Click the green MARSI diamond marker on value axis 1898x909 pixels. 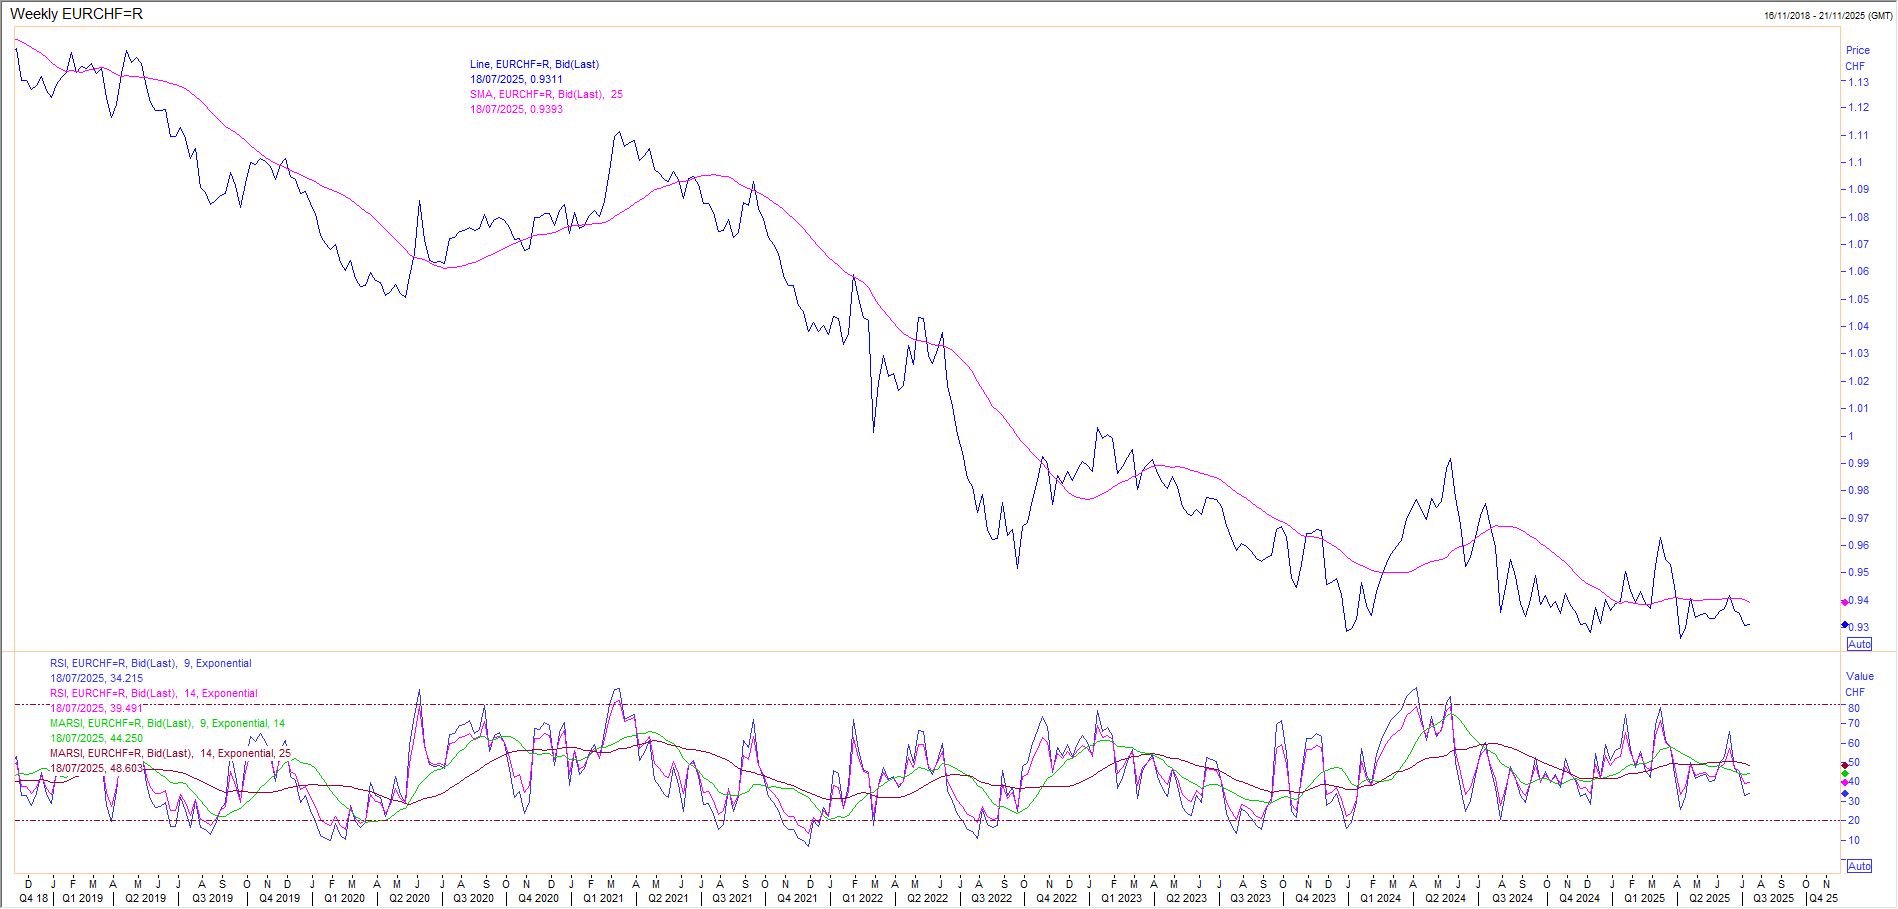point(1845,774)
